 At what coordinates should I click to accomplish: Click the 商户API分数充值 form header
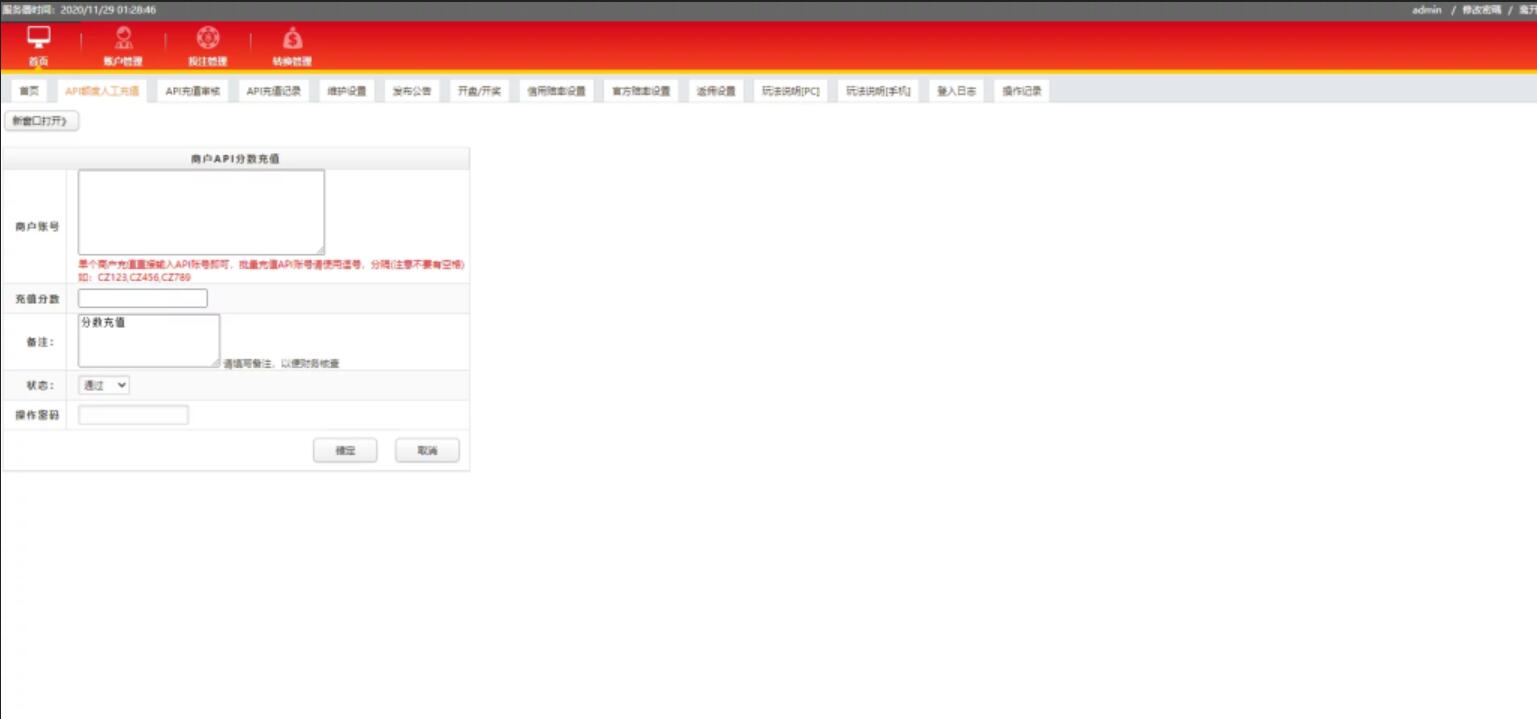pyautogui.click(x=235, y=158)
